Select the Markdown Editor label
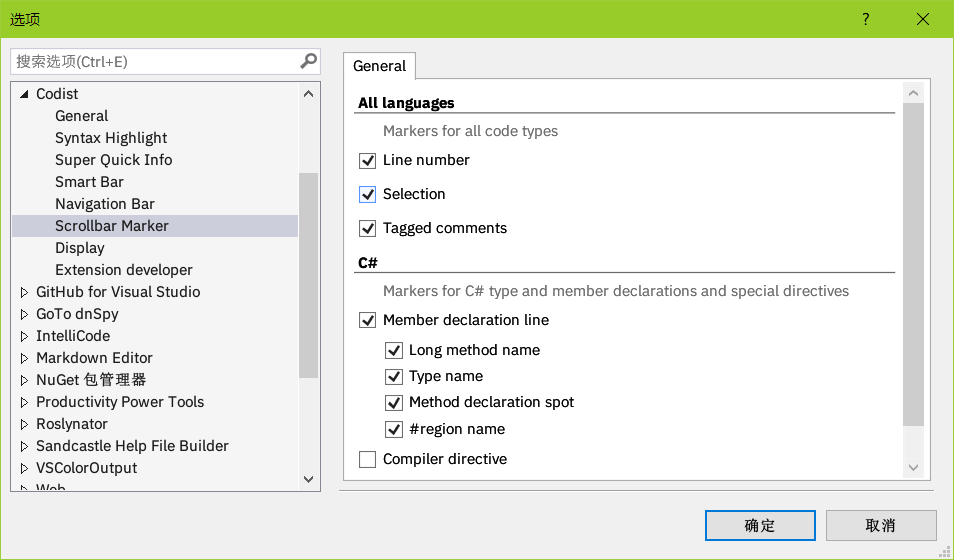Image resolution: width=954 pixels, height=560 pixels. coord(94,358)
